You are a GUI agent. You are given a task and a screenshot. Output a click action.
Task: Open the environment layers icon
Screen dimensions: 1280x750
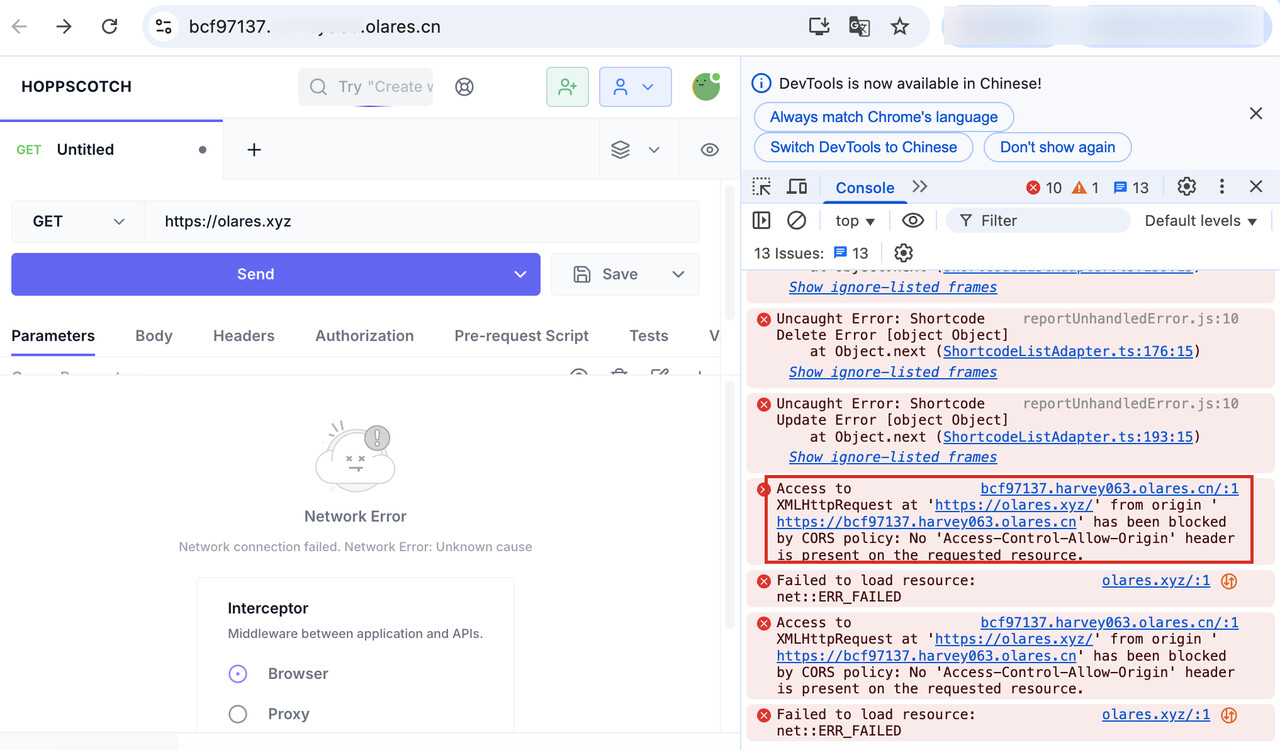(620, 150)
